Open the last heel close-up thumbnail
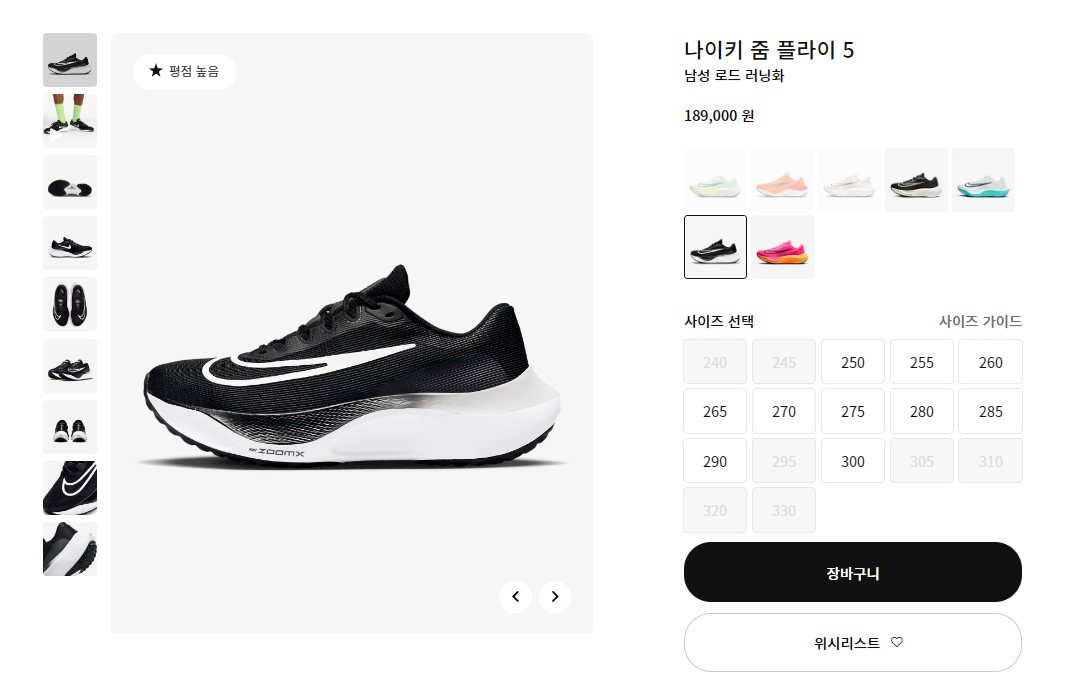1078x690 pixels. pyautogui.click(x=70, y=549)
